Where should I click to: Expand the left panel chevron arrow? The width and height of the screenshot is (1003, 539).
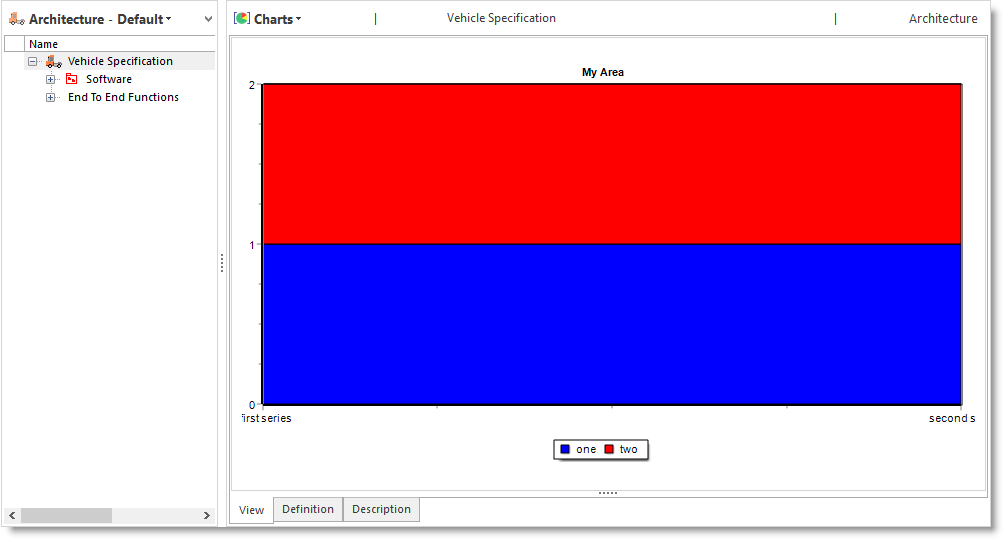click(208, 19)
